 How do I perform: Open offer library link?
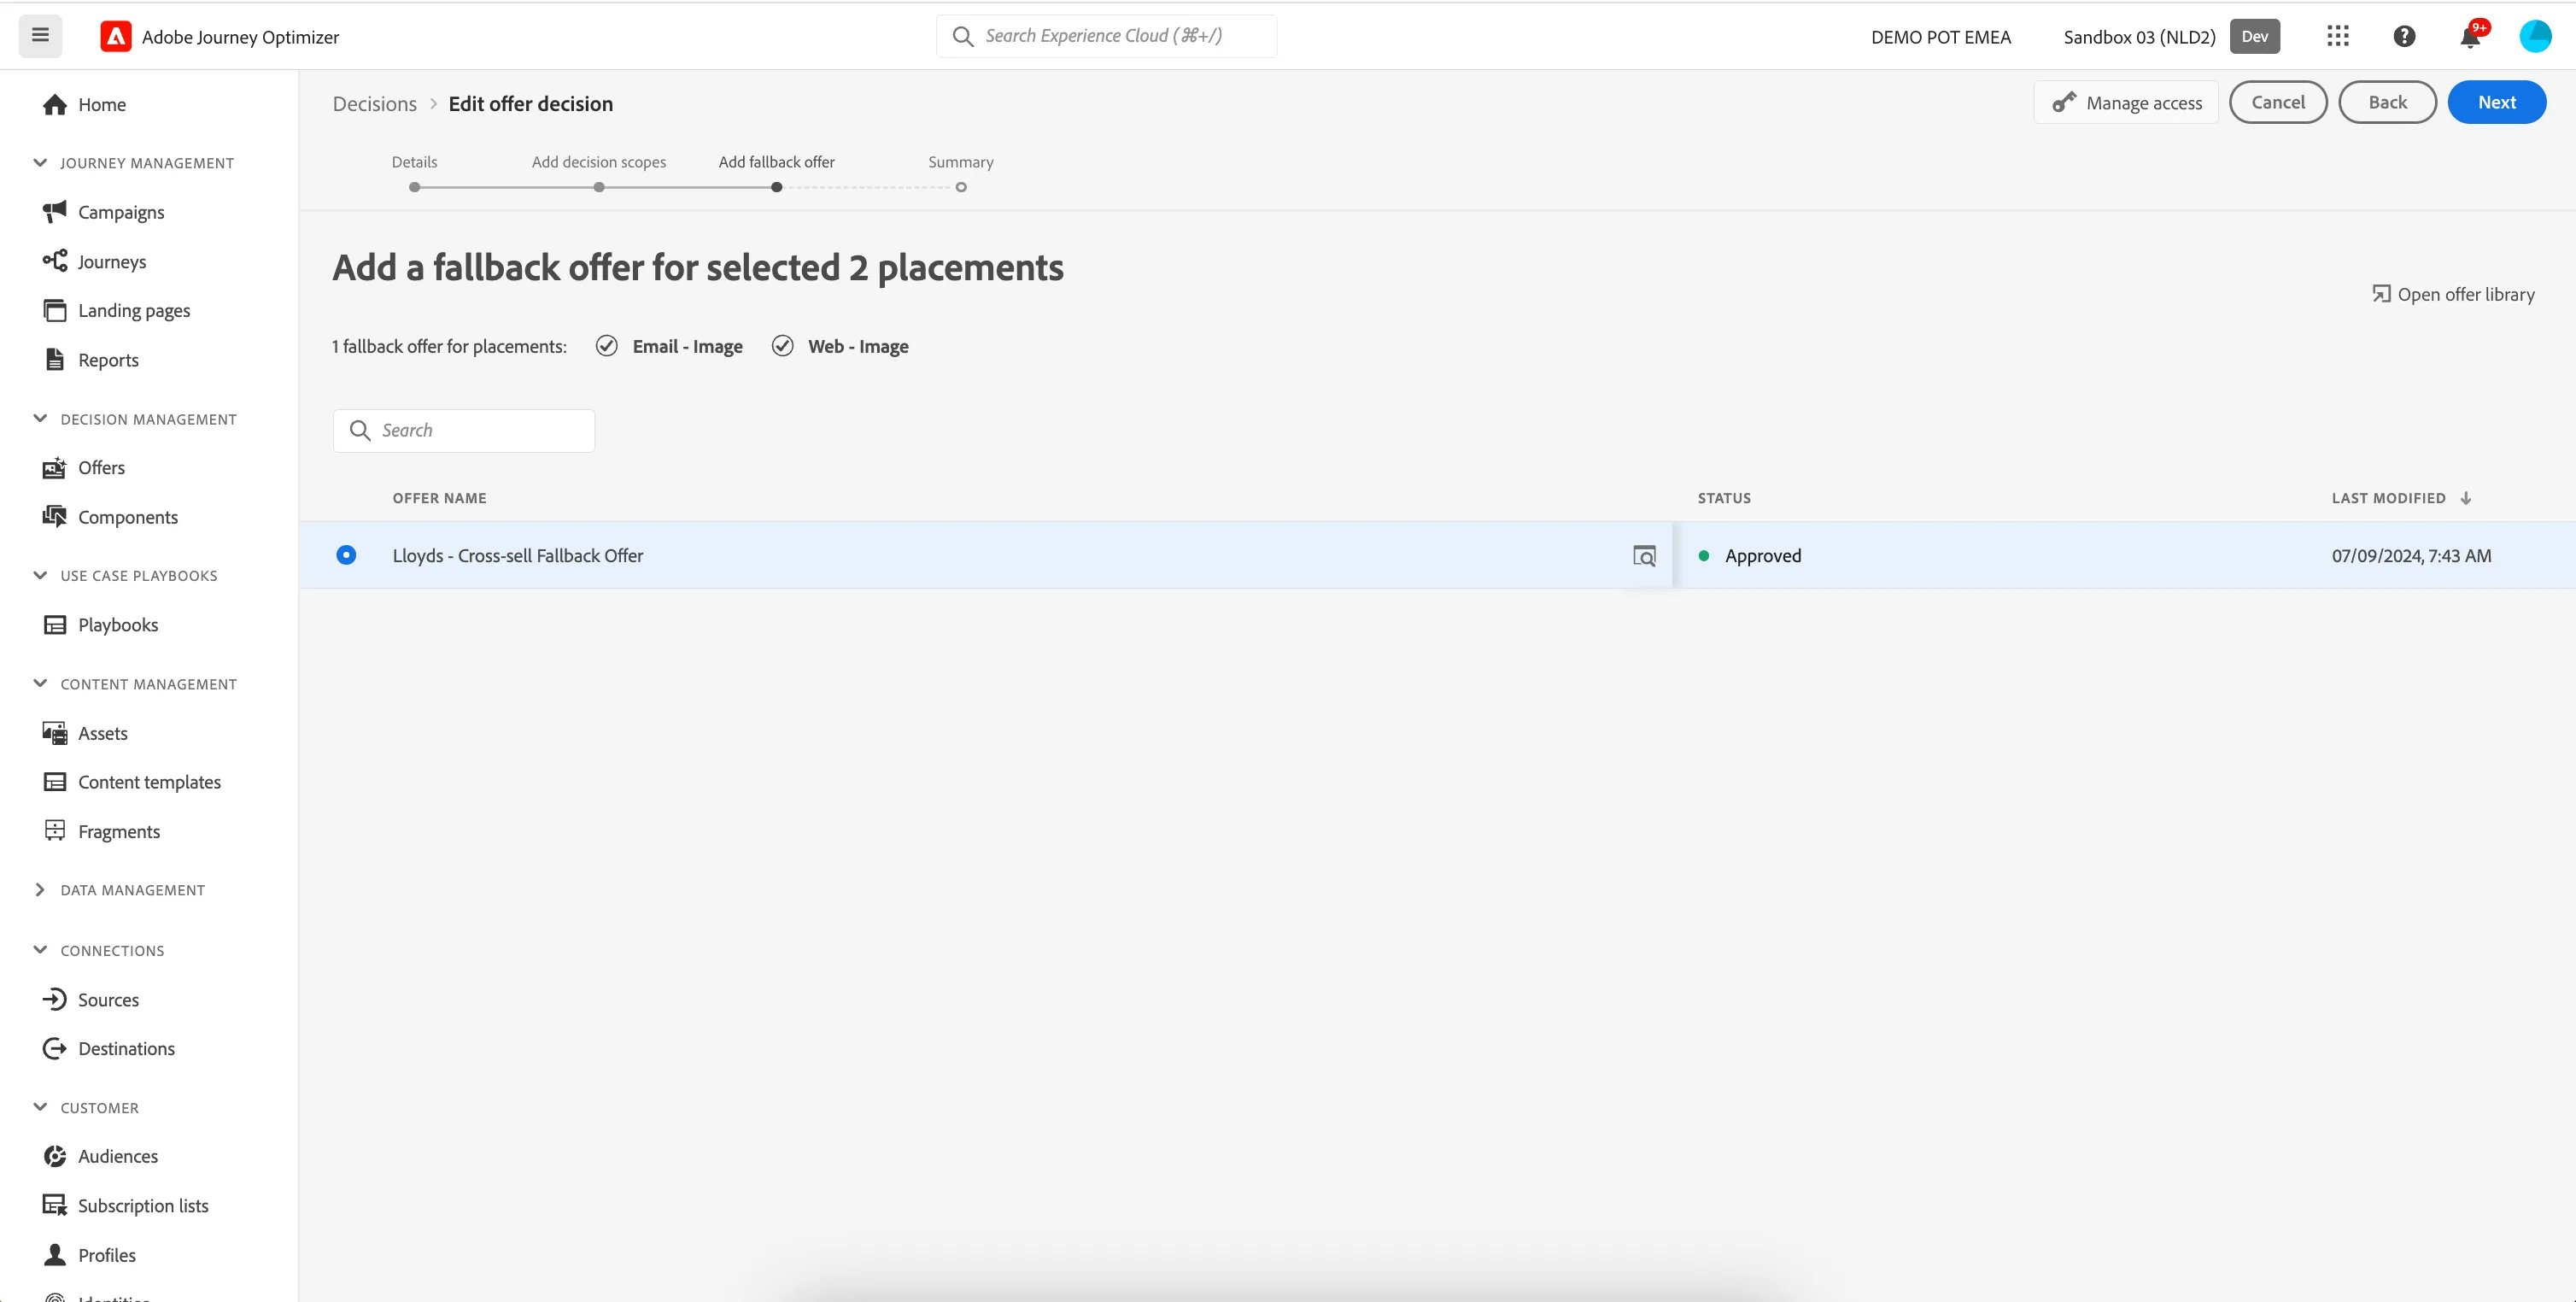coord(2453,294)
